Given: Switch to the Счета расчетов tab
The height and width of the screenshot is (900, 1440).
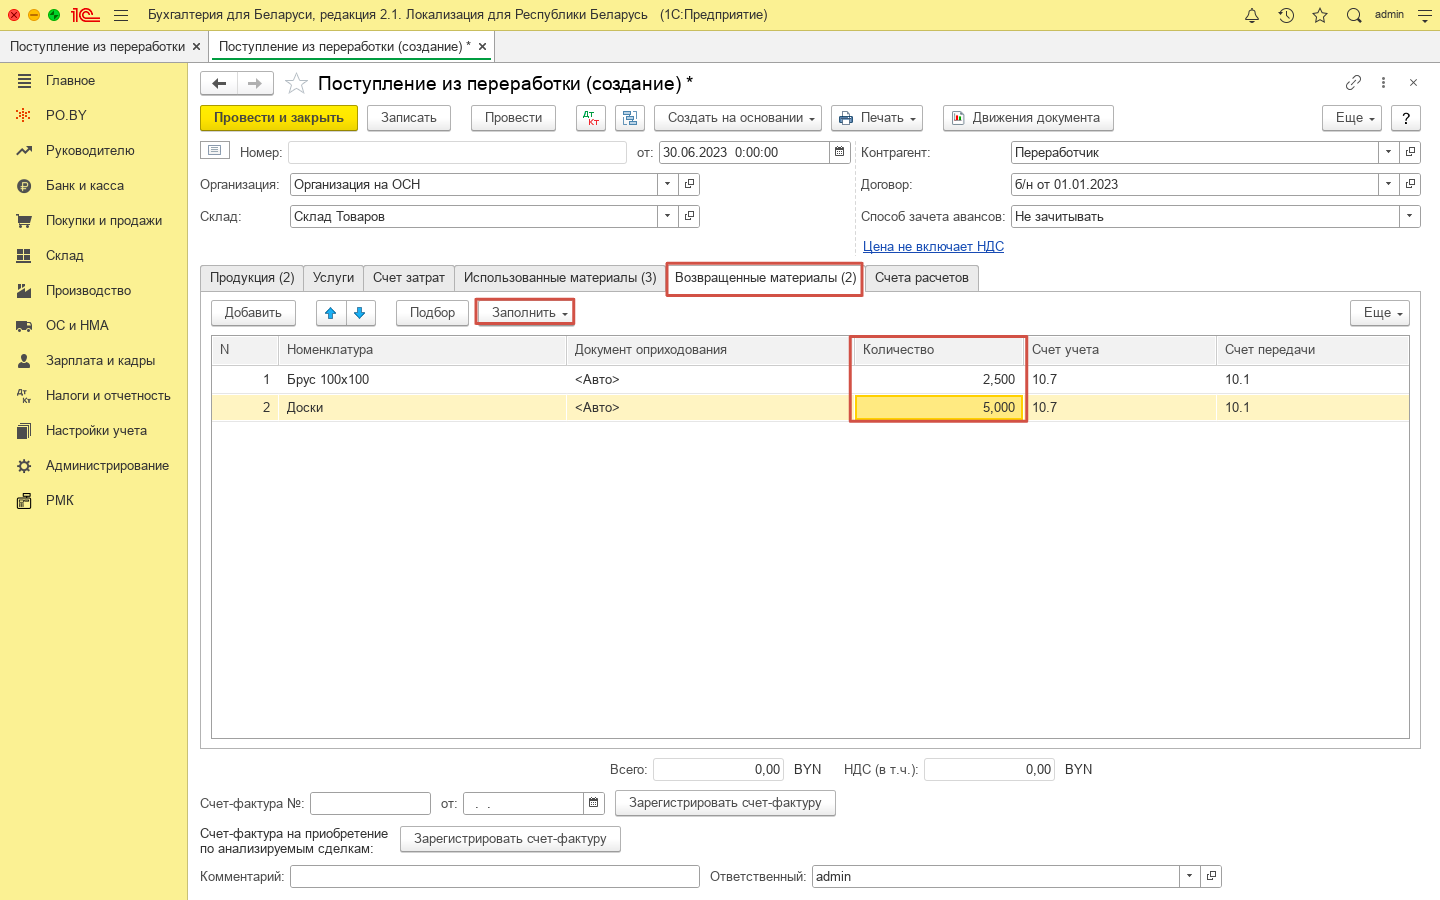Looking at the screenshot, I should coord(921,278).
